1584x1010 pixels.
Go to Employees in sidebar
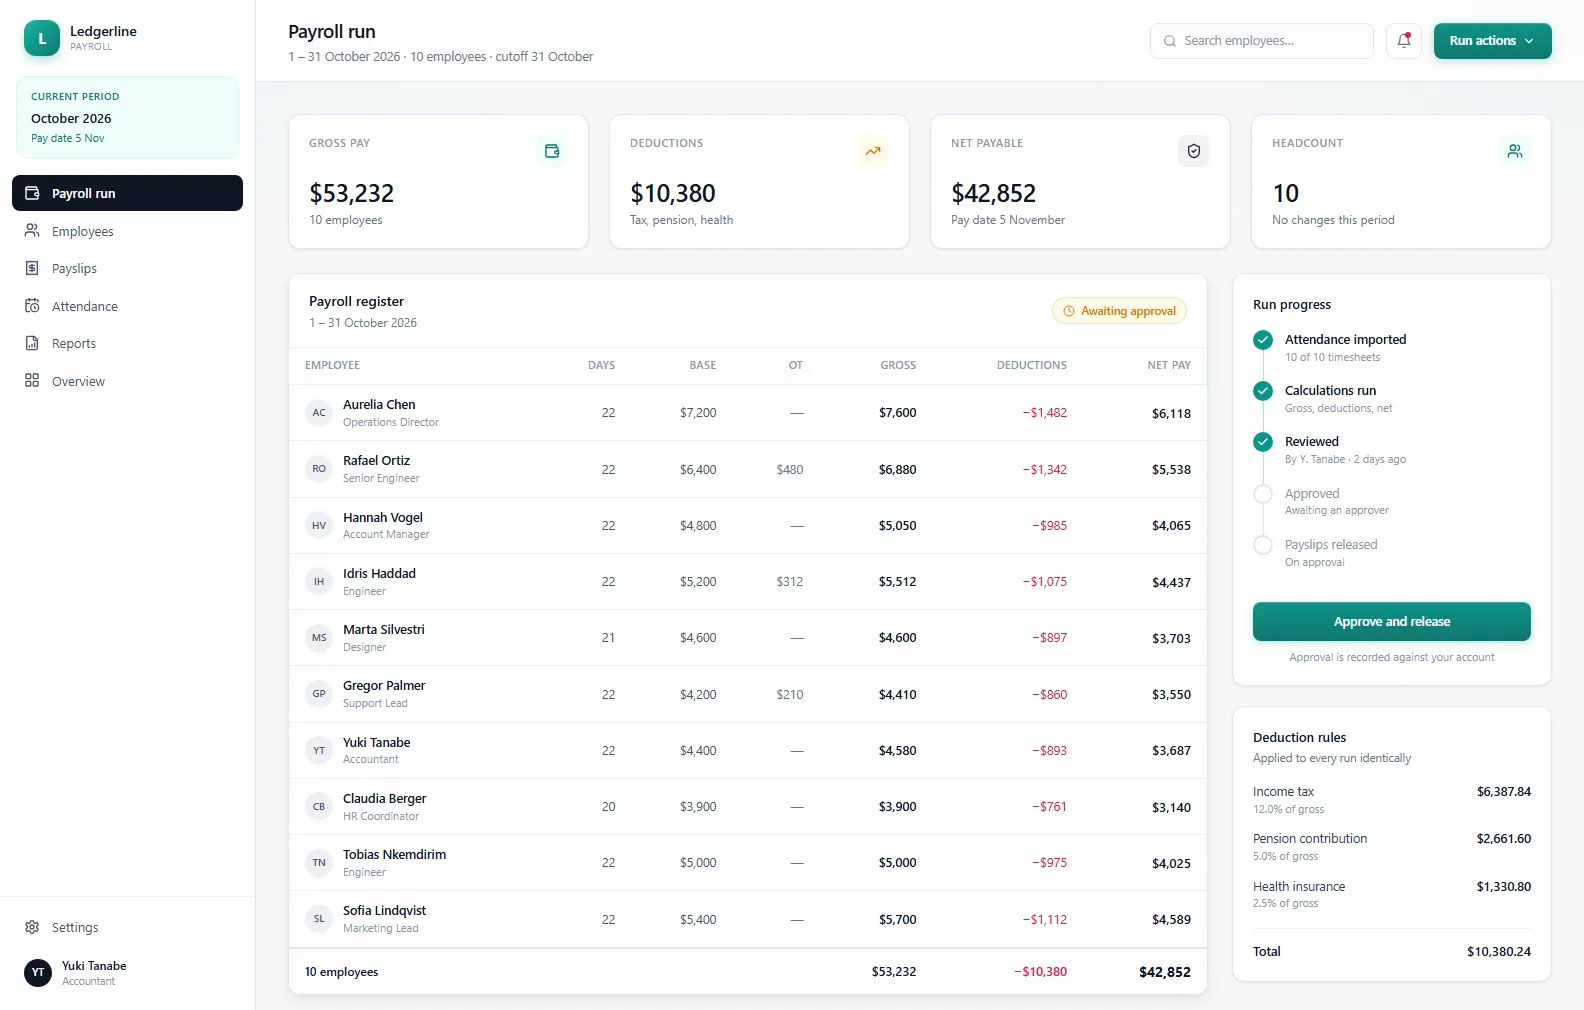click(x=127, y=231)
